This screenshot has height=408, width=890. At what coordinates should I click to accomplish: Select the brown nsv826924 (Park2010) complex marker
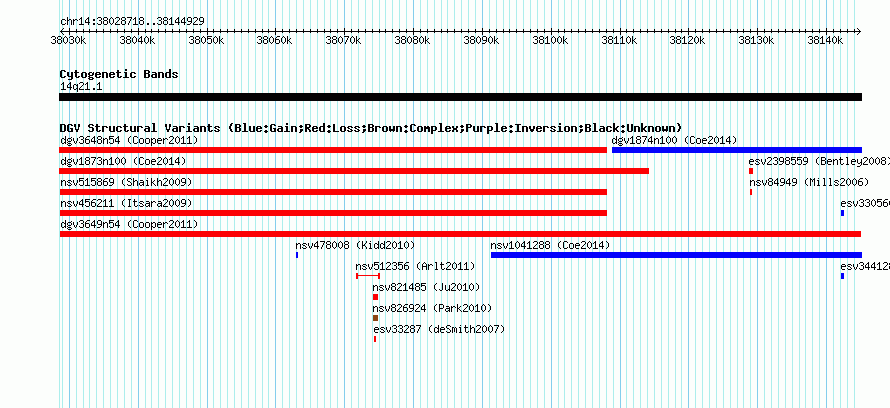tap(375, 318)
